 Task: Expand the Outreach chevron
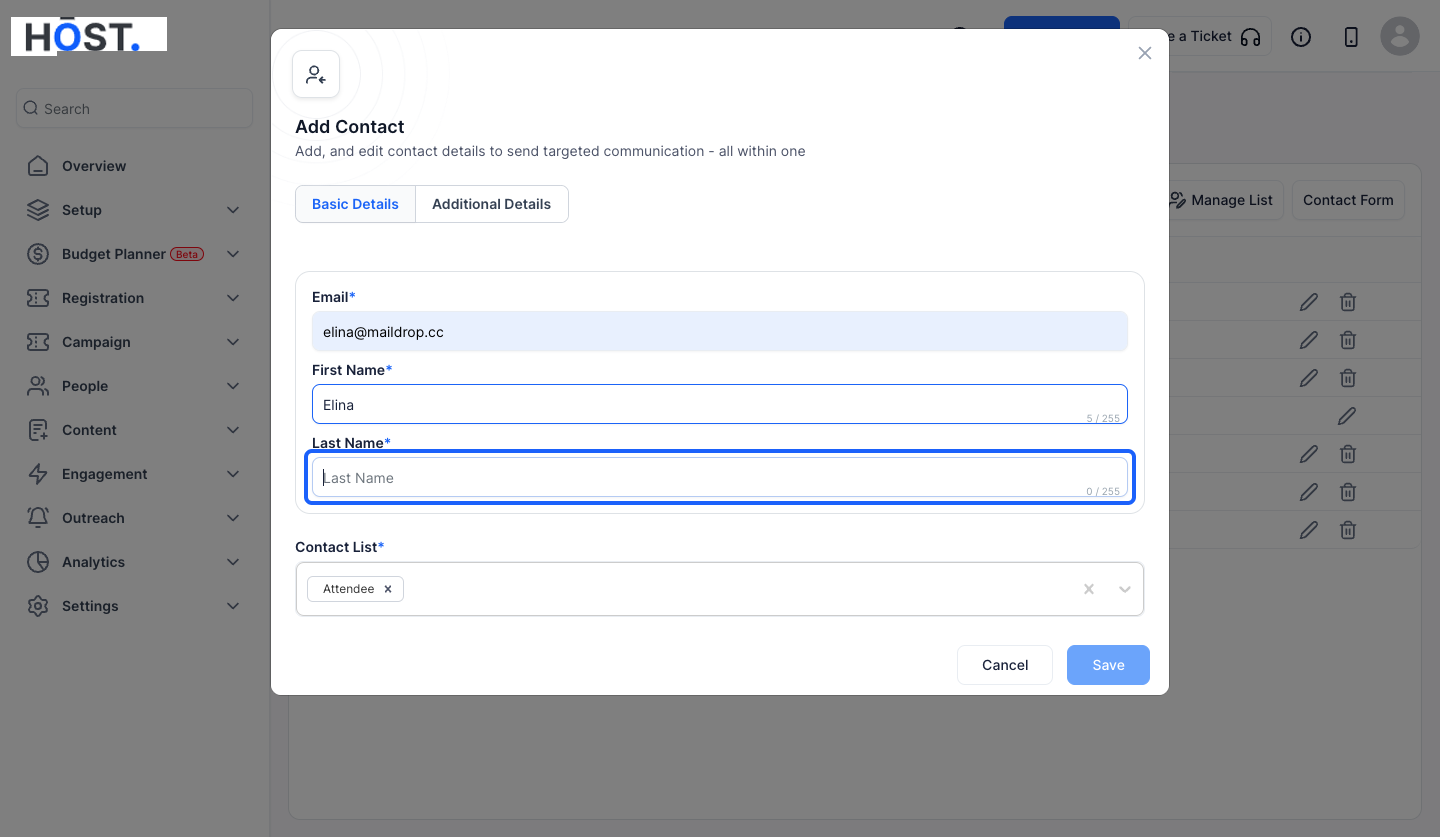(x=233, y=518)
